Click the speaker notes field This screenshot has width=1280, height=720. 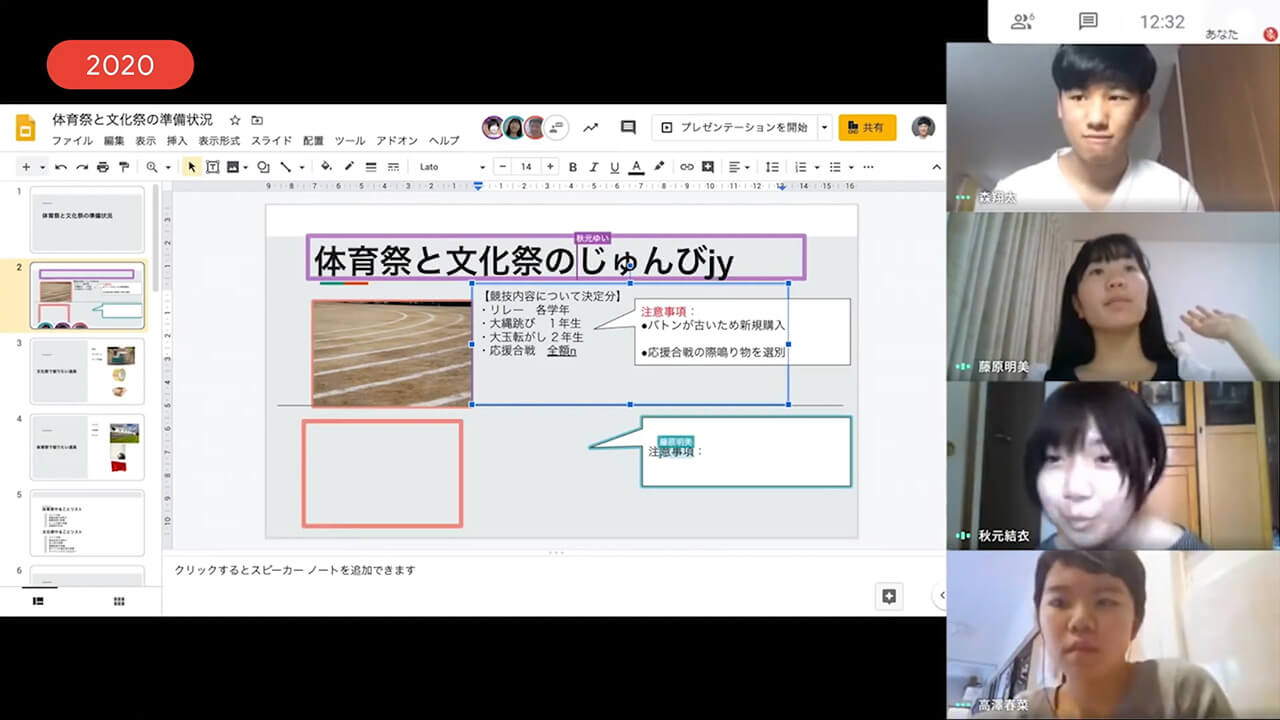click(552, 570)
